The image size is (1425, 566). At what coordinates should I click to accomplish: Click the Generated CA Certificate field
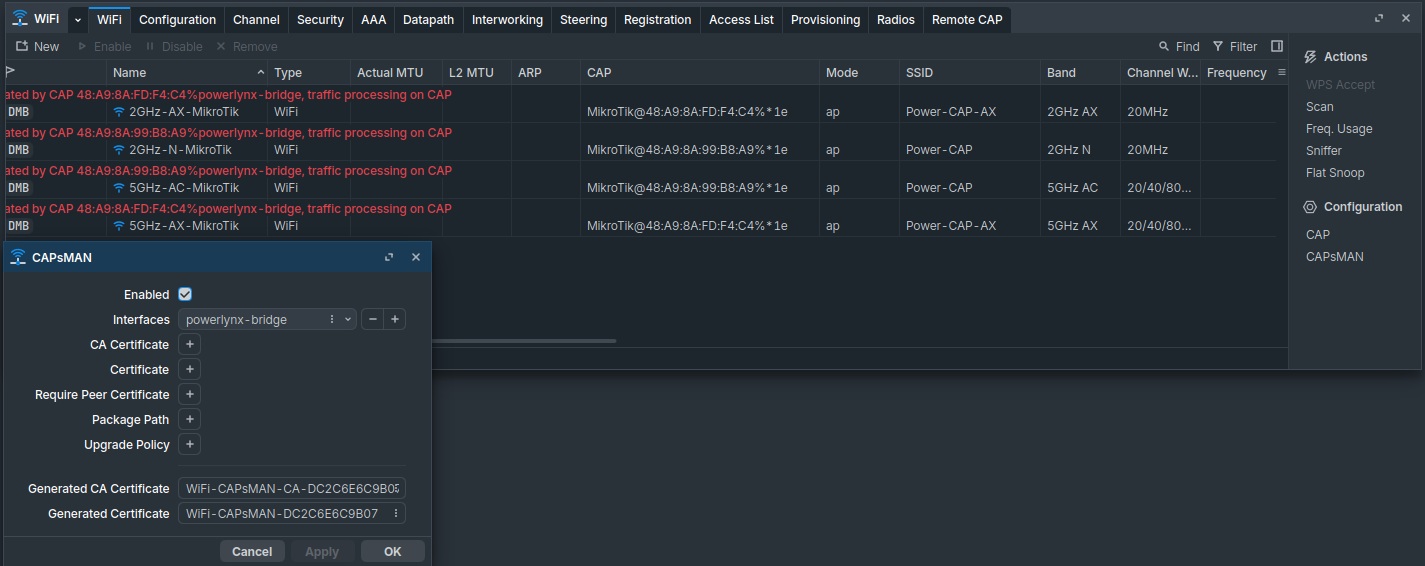292,488
